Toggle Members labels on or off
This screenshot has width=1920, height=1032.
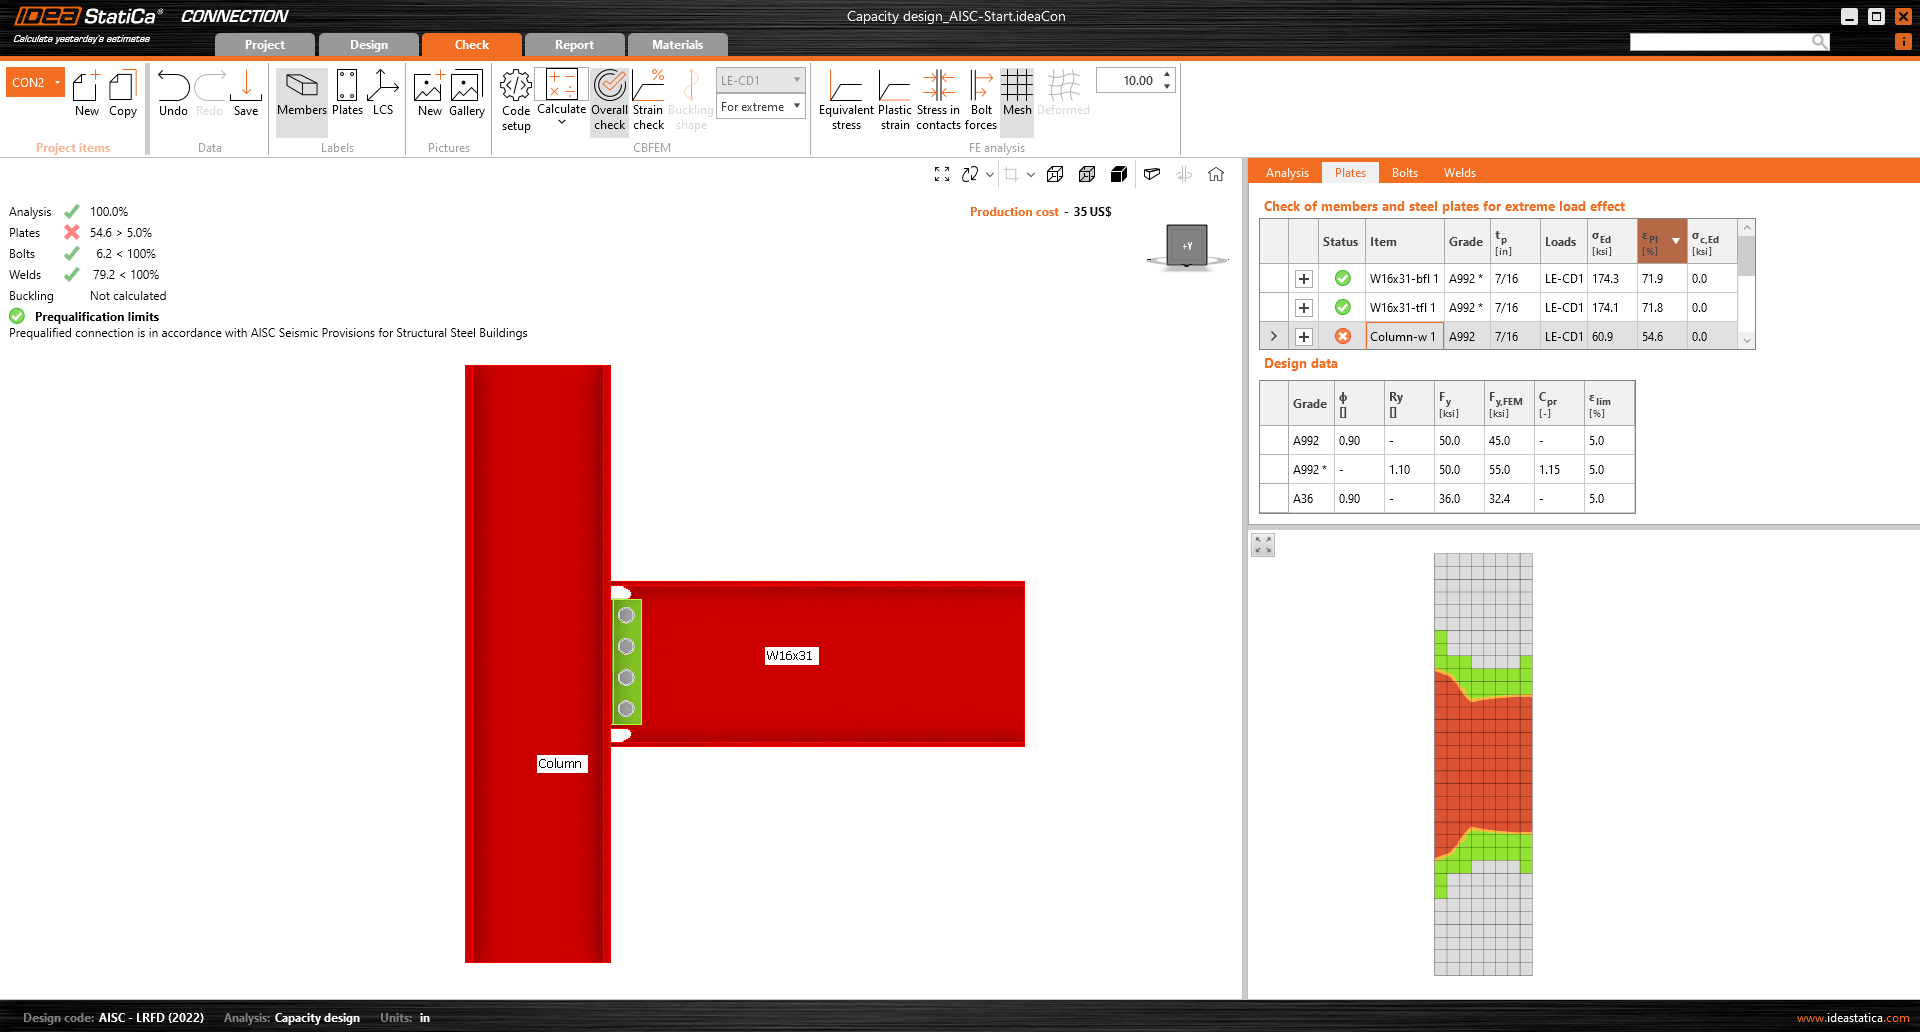tap(301, 94)
